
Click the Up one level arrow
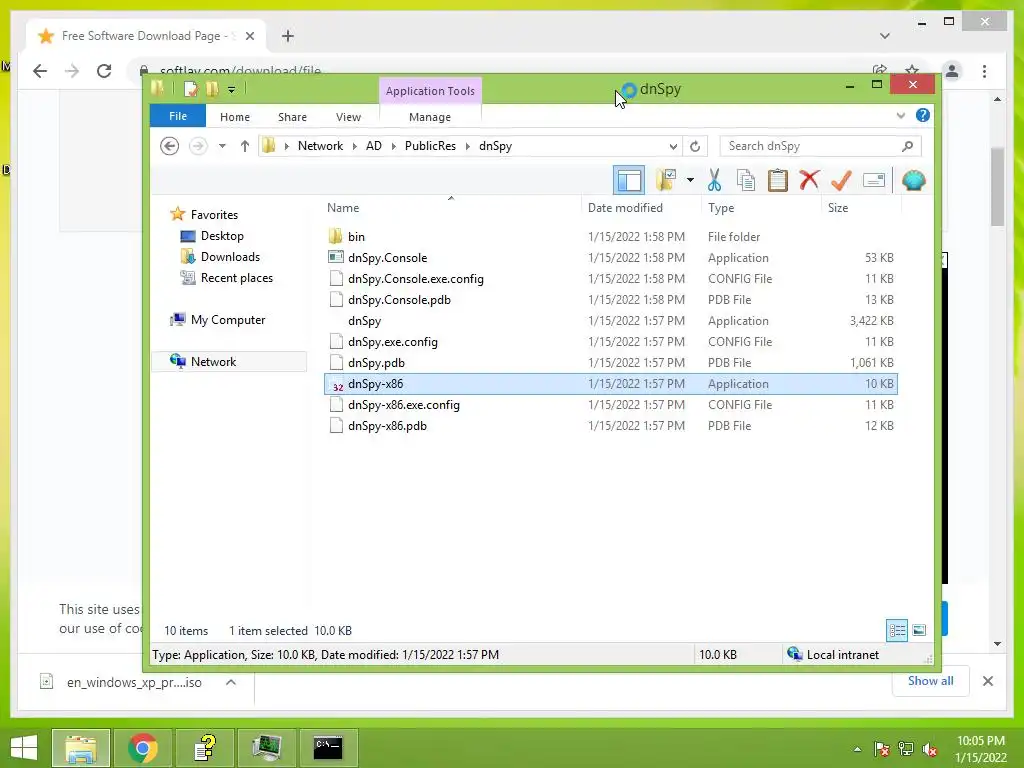pos(244,146)
